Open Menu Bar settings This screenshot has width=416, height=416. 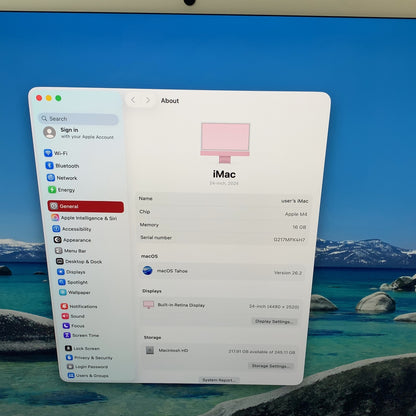71,251
